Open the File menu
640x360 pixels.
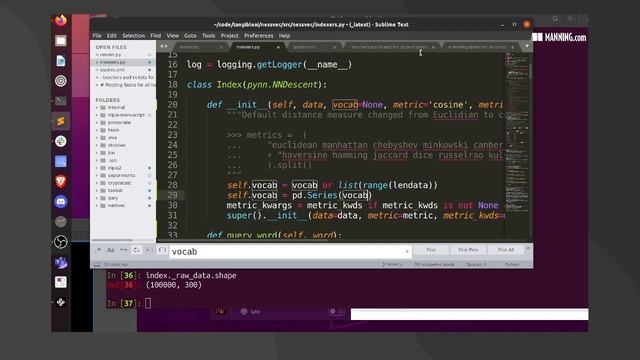pyautogui.click(x=97, y=36)
